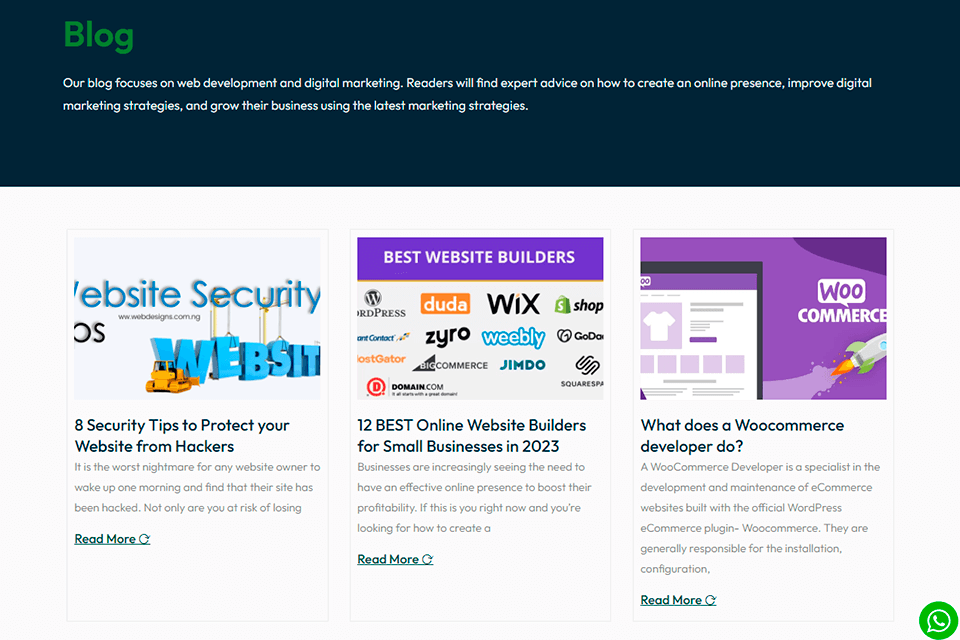Click the 'A WooCommerce Developer is a specialist' excerpt
Image resolution: width=960 pixels, height=640 pixels.
(760, 518)
